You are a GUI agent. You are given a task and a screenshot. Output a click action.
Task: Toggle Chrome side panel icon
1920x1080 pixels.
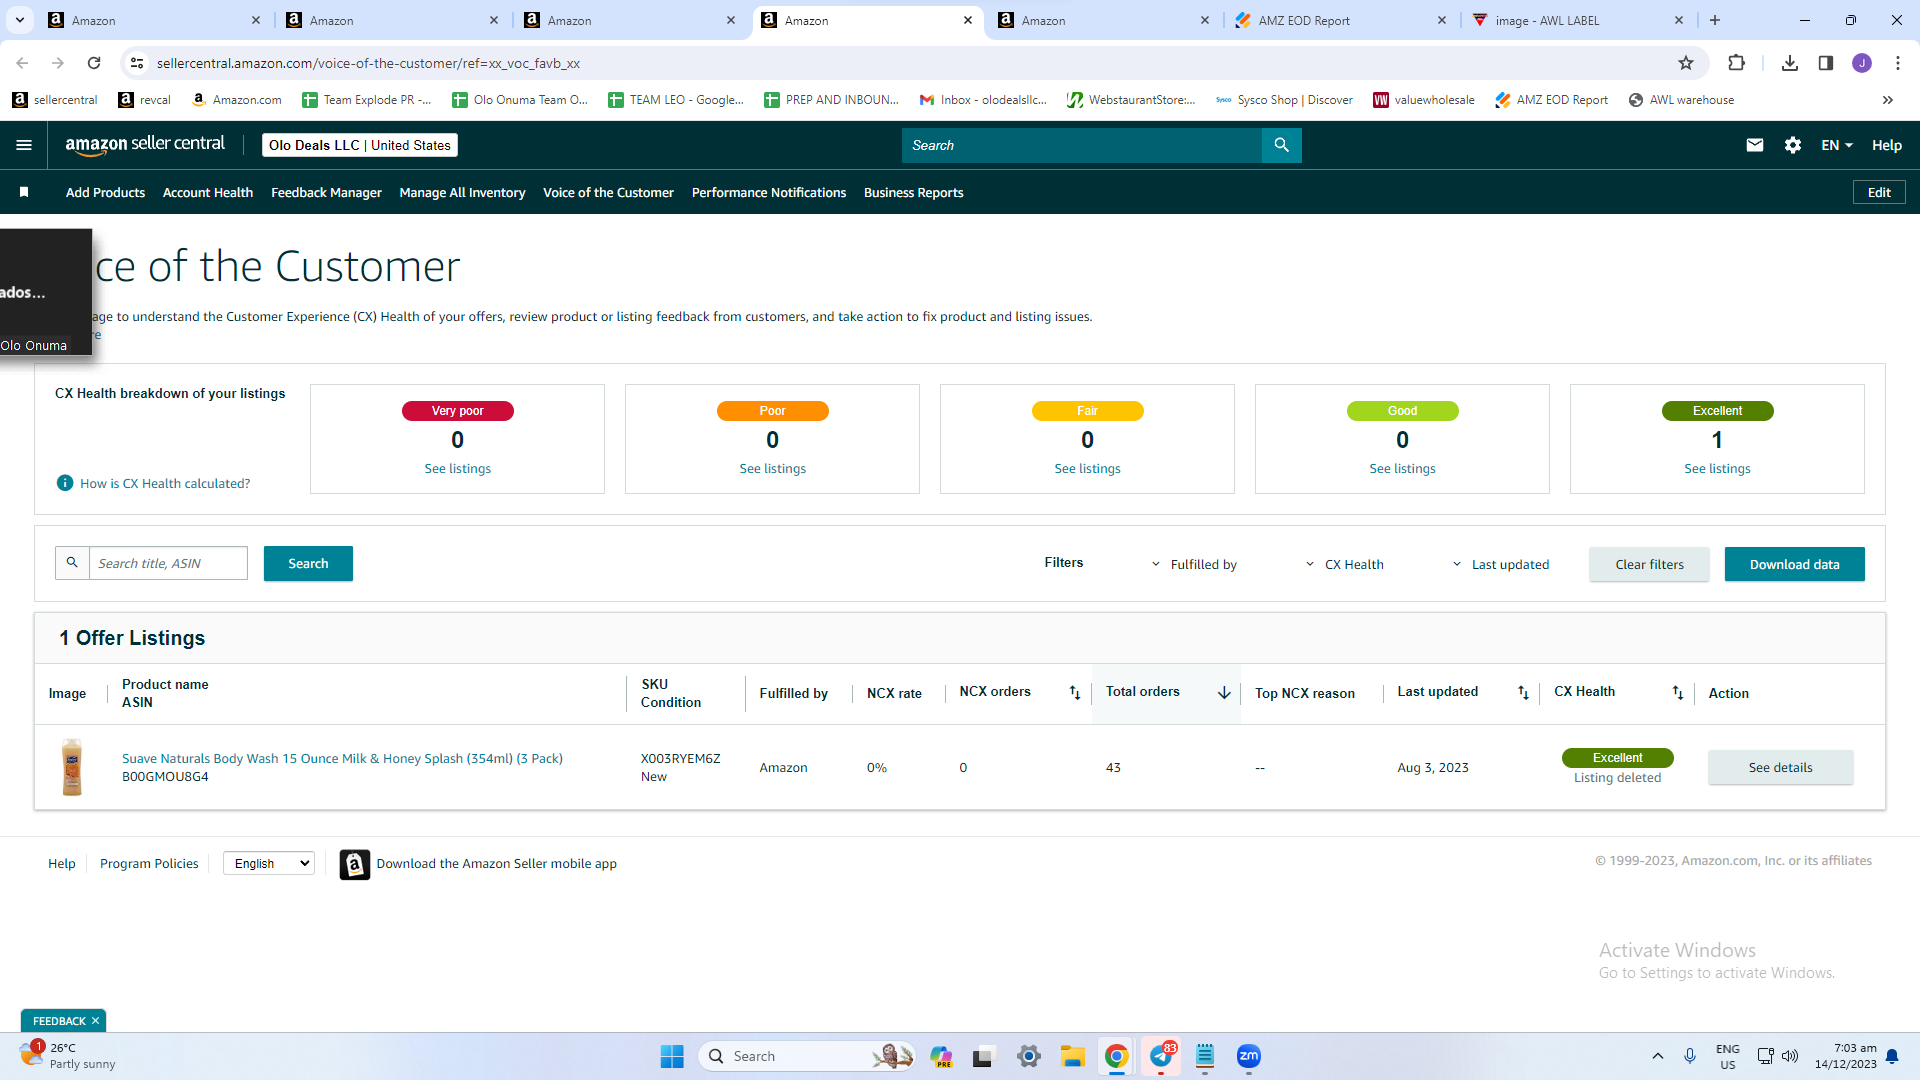pos(1826,63)
